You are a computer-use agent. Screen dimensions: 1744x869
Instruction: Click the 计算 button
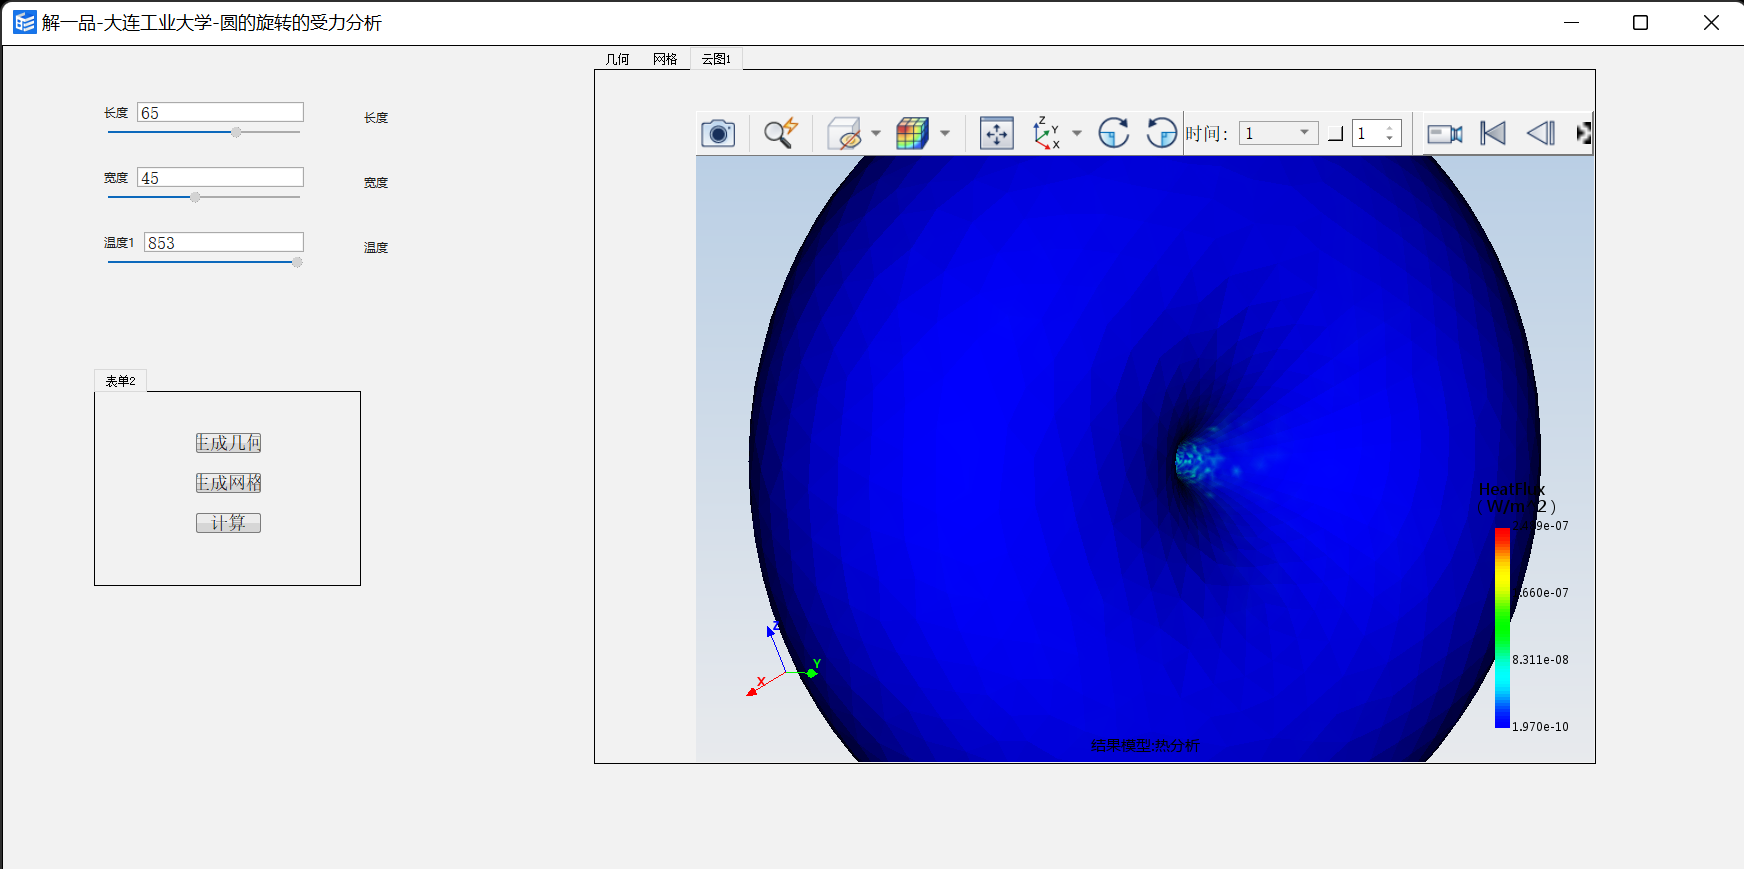click(x=228, y=523)
